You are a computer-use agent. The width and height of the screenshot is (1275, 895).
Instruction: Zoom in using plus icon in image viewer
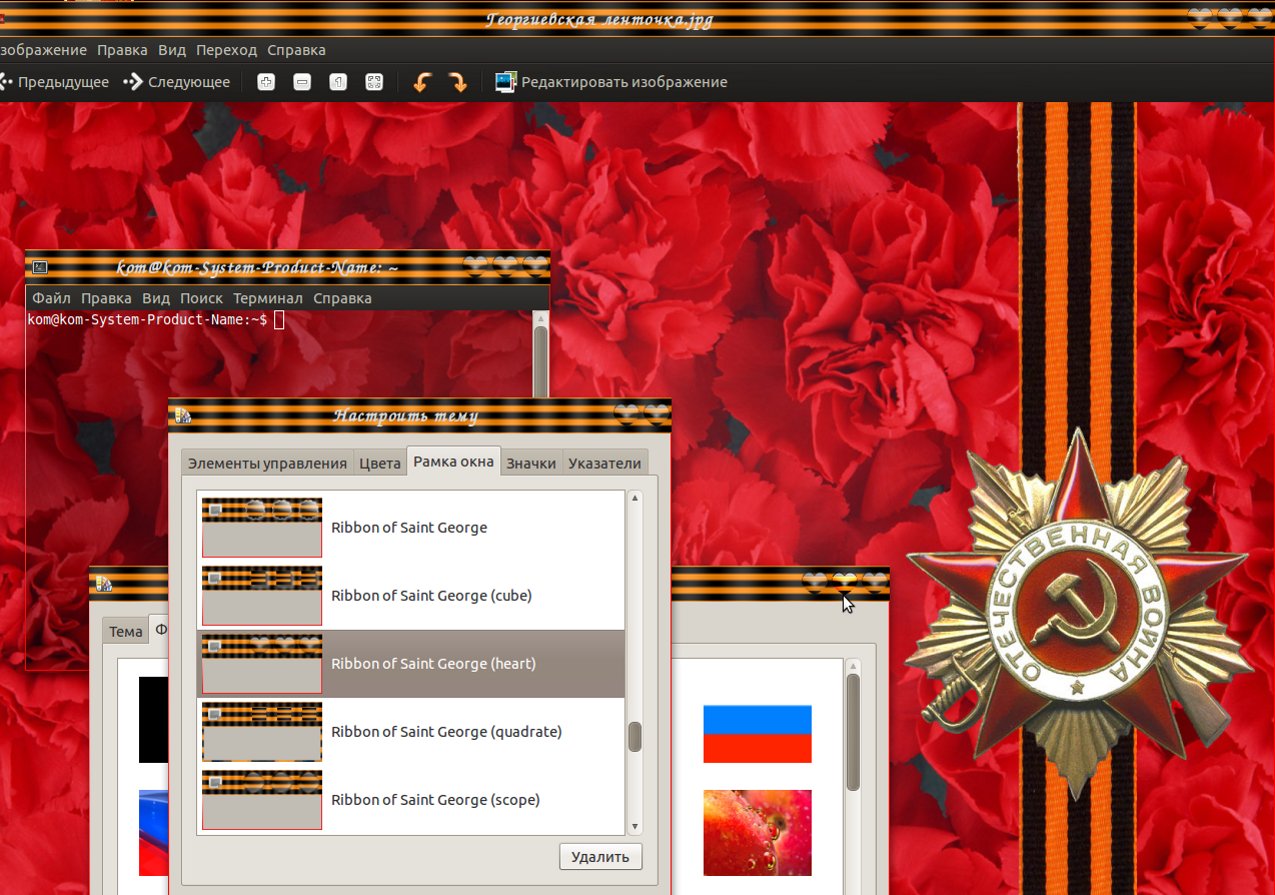click(266, 82)
